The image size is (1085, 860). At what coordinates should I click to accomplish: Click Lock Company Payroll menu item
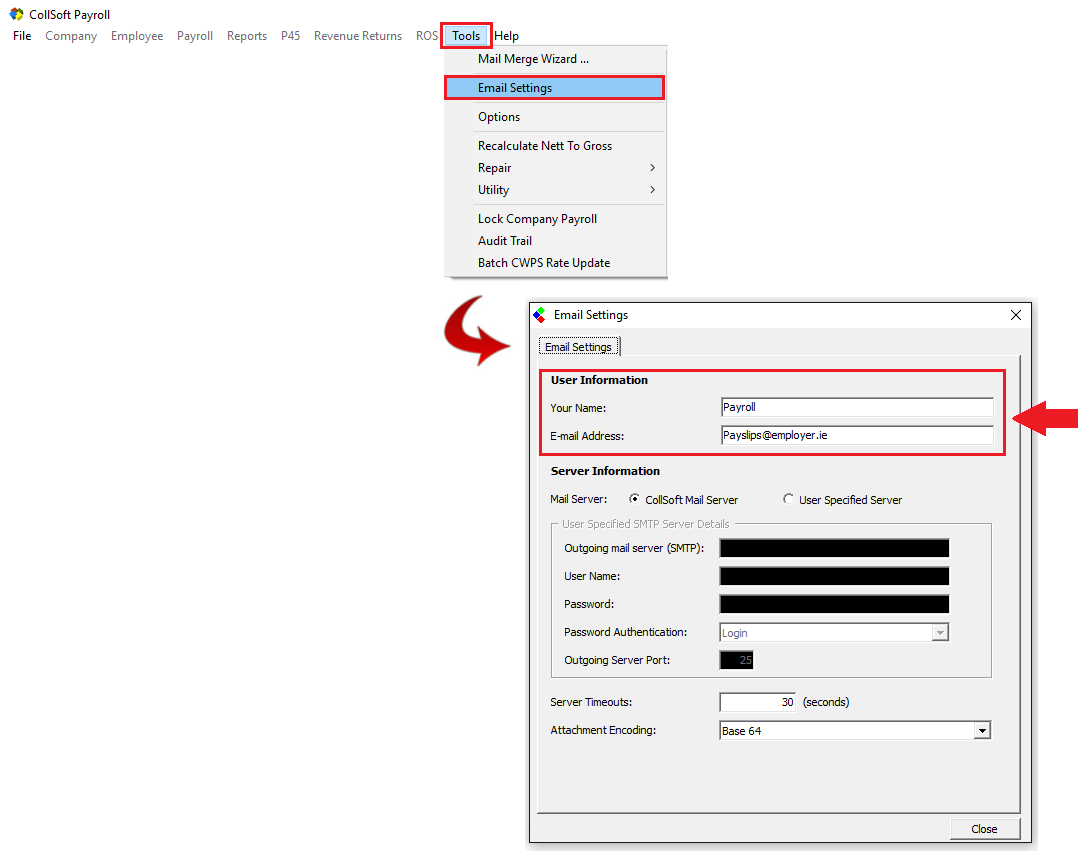tap(537, 219)
